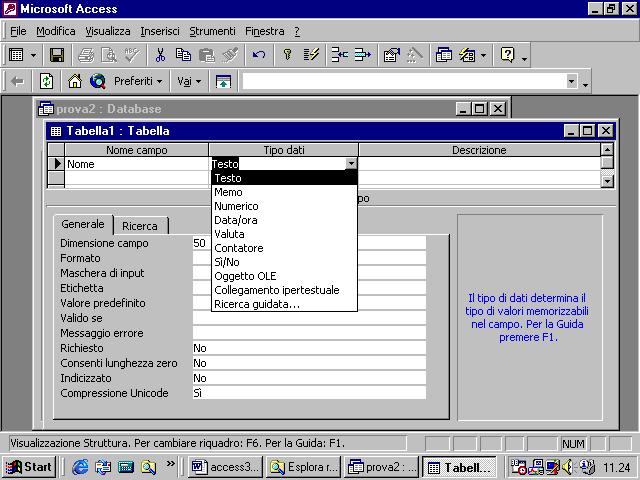Click the Search the Web globe icon

tap(98, 81)
